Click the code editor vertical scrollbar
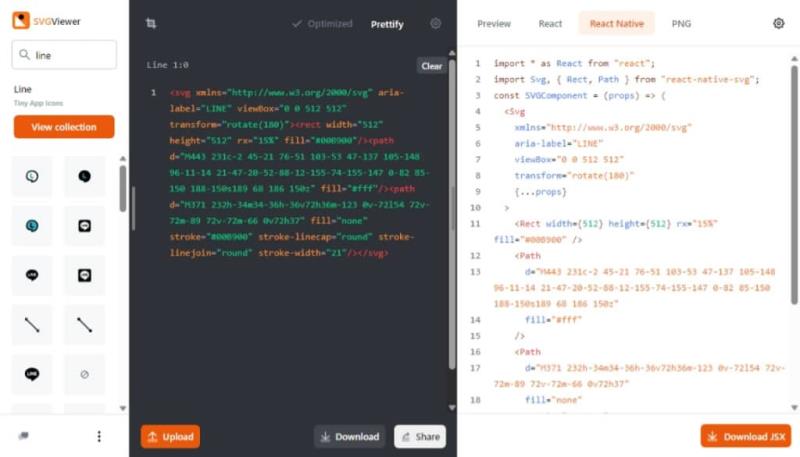This screenshot has width=800, height=457. click(x=452, y=214)
